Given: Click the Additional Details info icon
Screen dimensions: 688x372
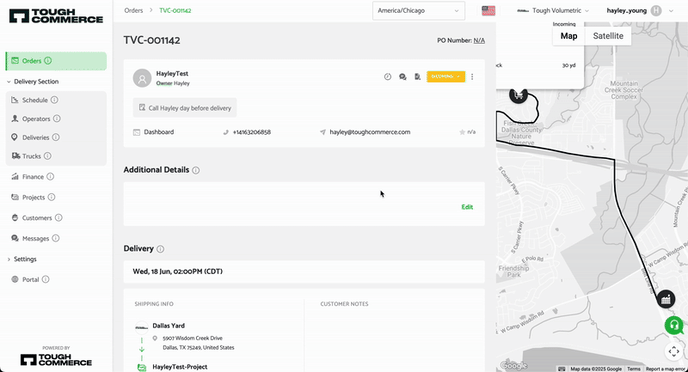Looking at the screenshot, I should [x=196, y=170].
